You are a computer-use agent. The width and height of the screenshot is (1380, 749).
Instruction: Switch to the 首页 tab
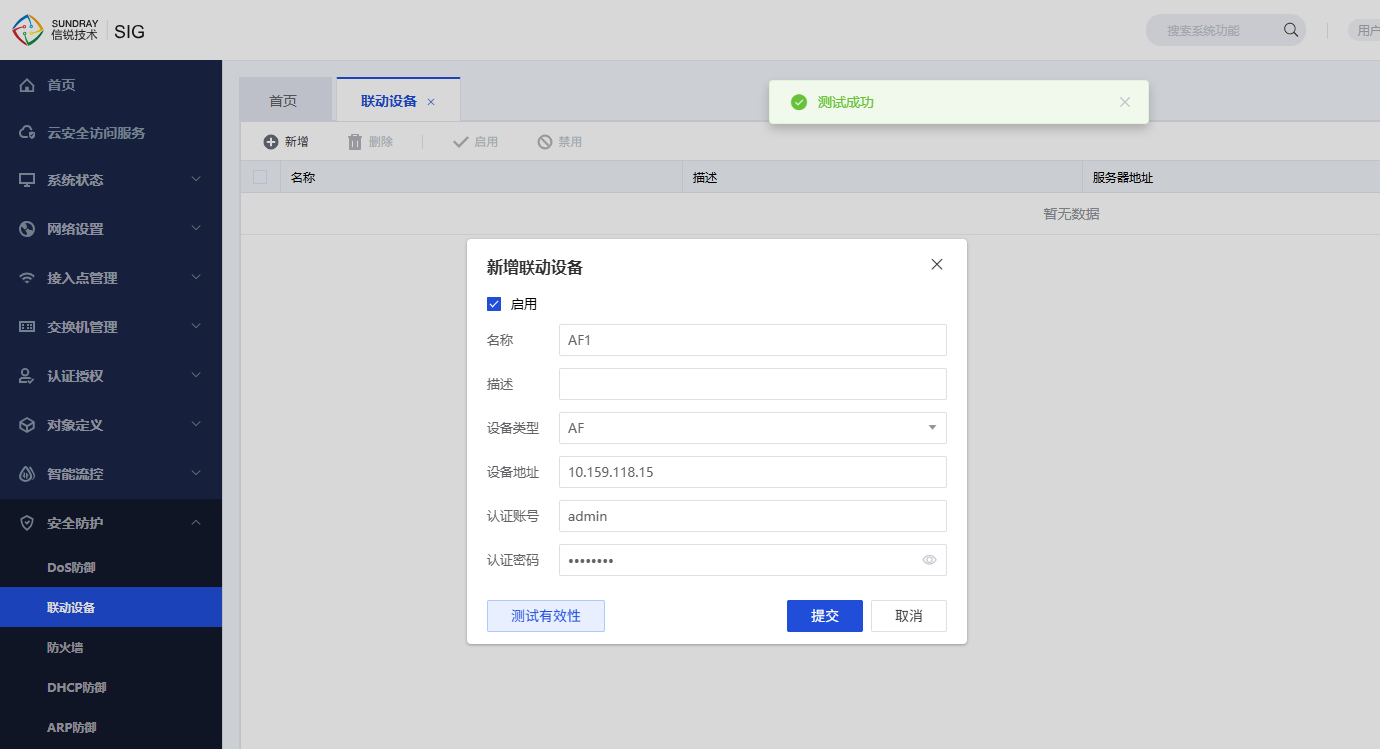(285, 100)
